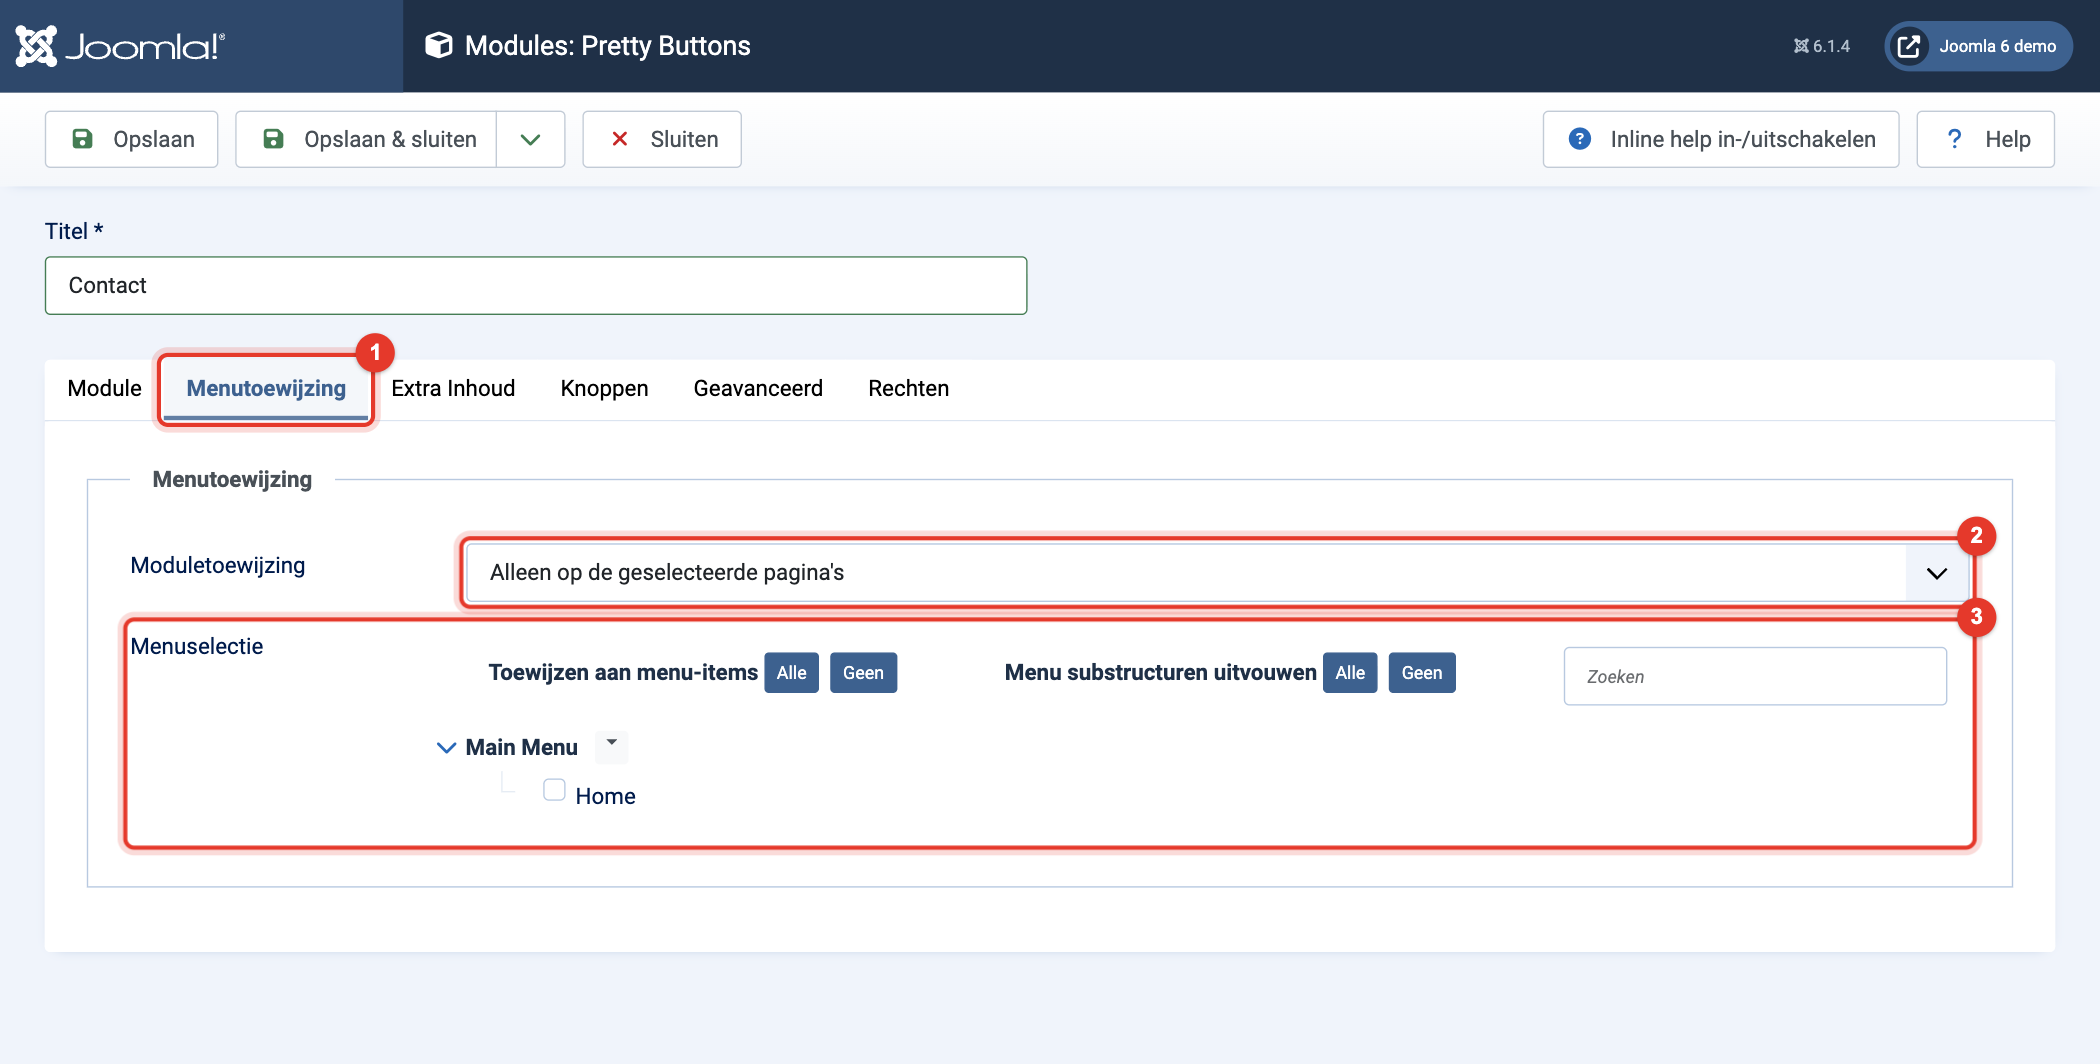Open the Moduletoewijzing dropdown
The image size is (2100, 1064).
[x=1218, y=573]
